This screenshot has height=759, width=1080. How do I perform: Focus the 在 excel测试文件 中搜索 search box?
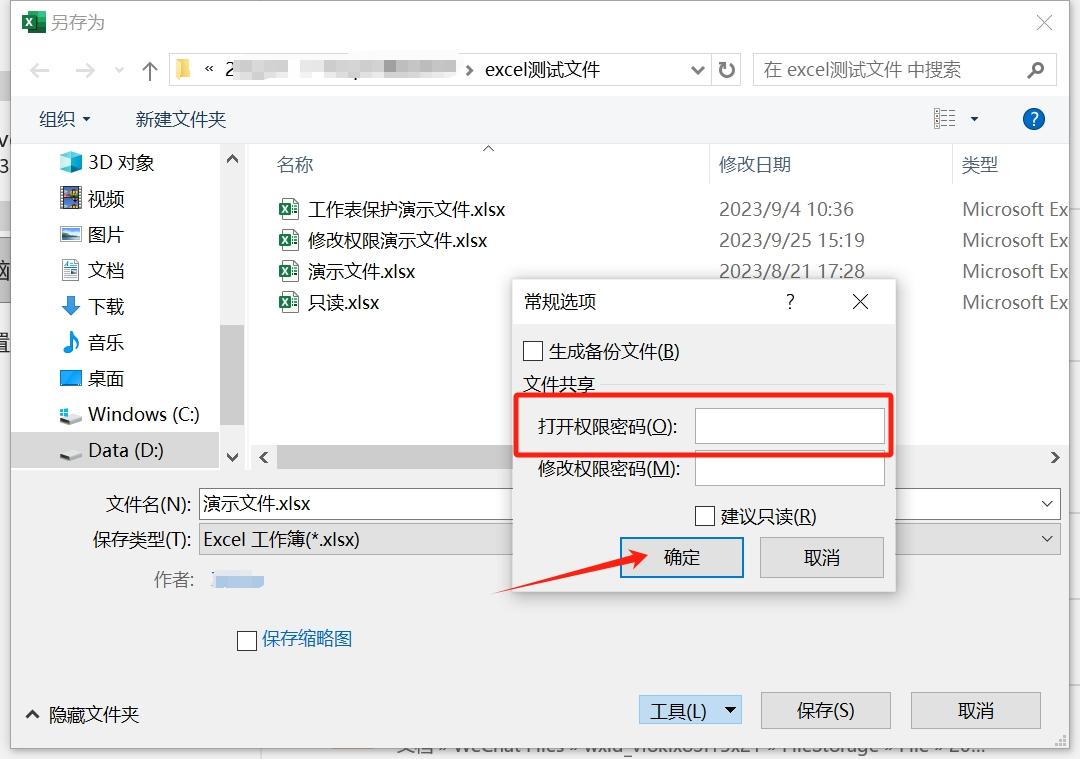pyautogui.click(x=904, y=70)
